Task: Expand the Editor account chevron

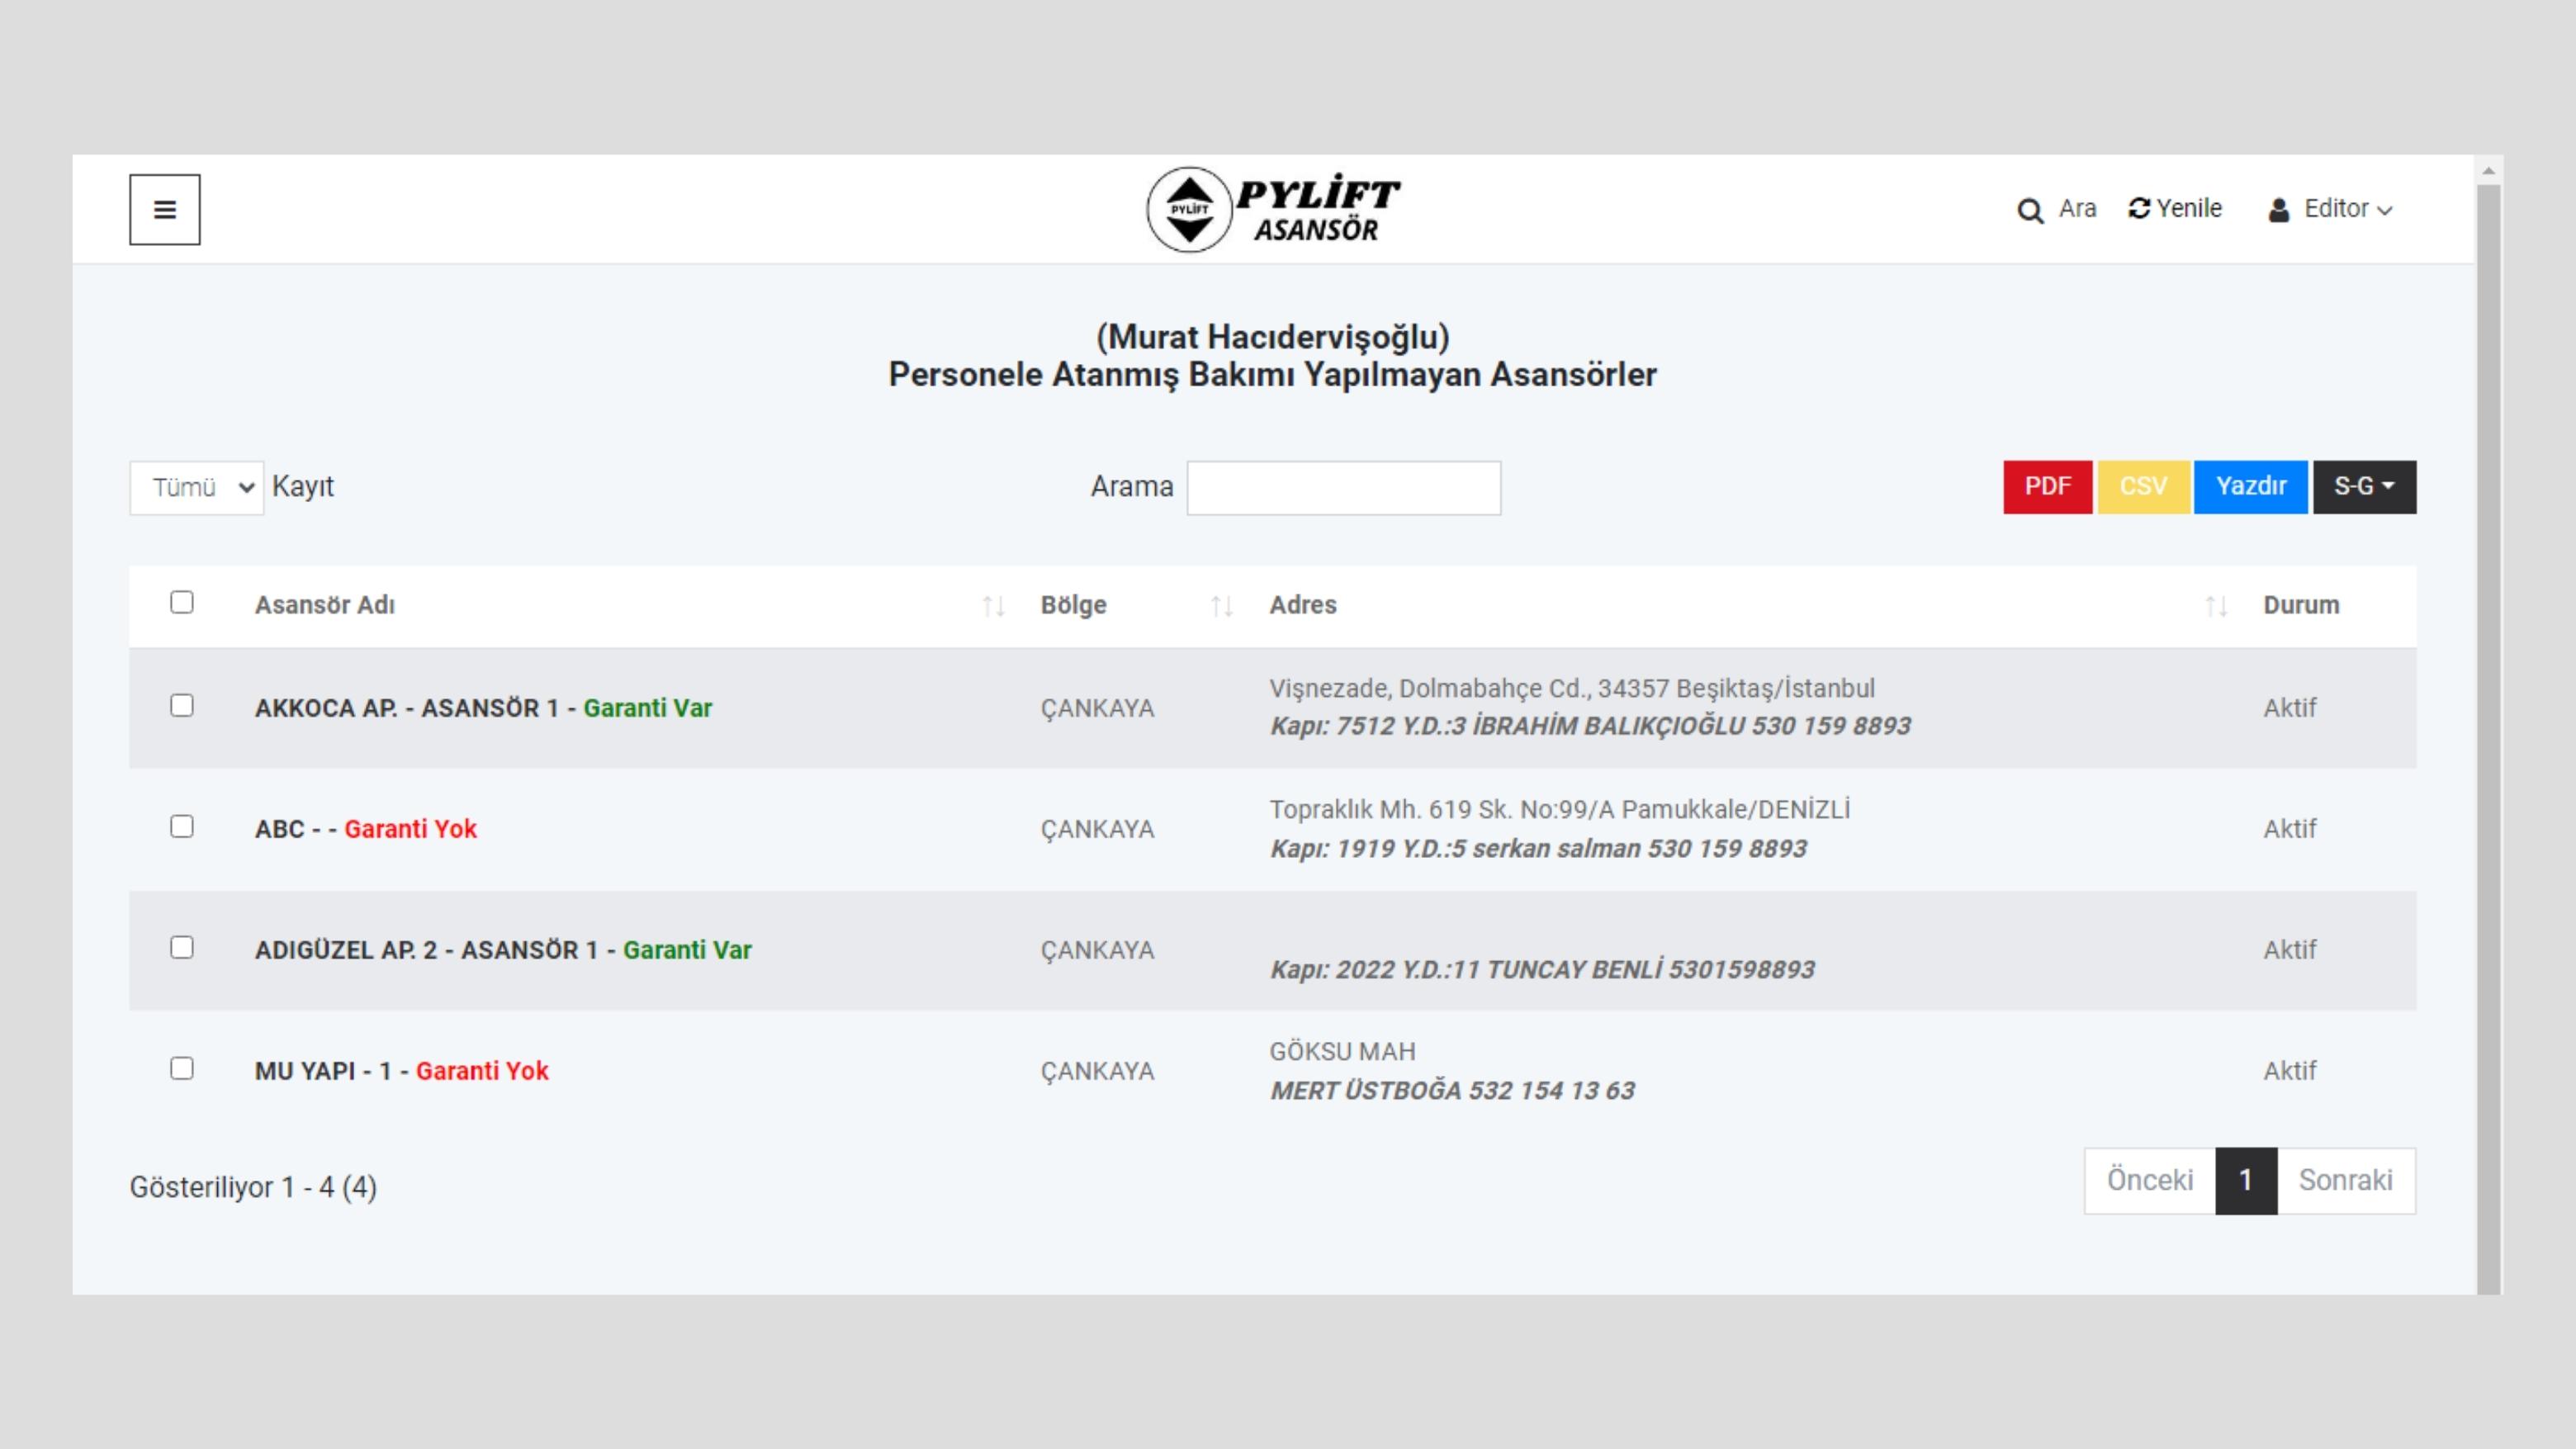Action: (2385, 210)
